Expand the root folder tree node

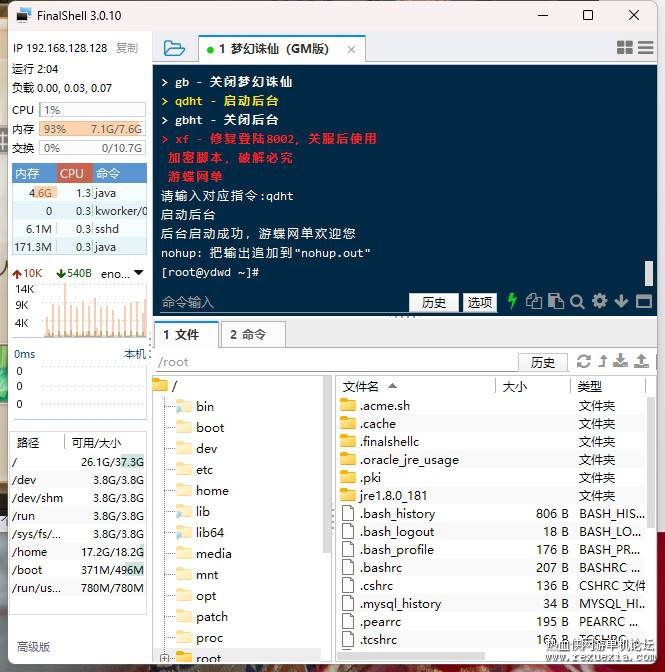pyautogui.click(x=164, y=657)
